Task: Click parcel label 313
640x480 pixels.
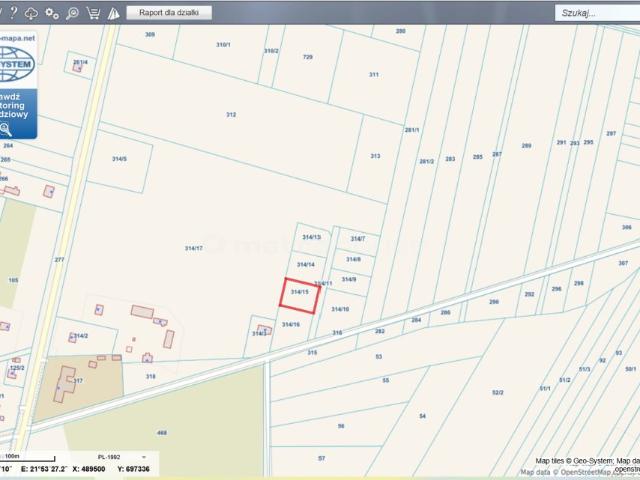Action: 375,156
